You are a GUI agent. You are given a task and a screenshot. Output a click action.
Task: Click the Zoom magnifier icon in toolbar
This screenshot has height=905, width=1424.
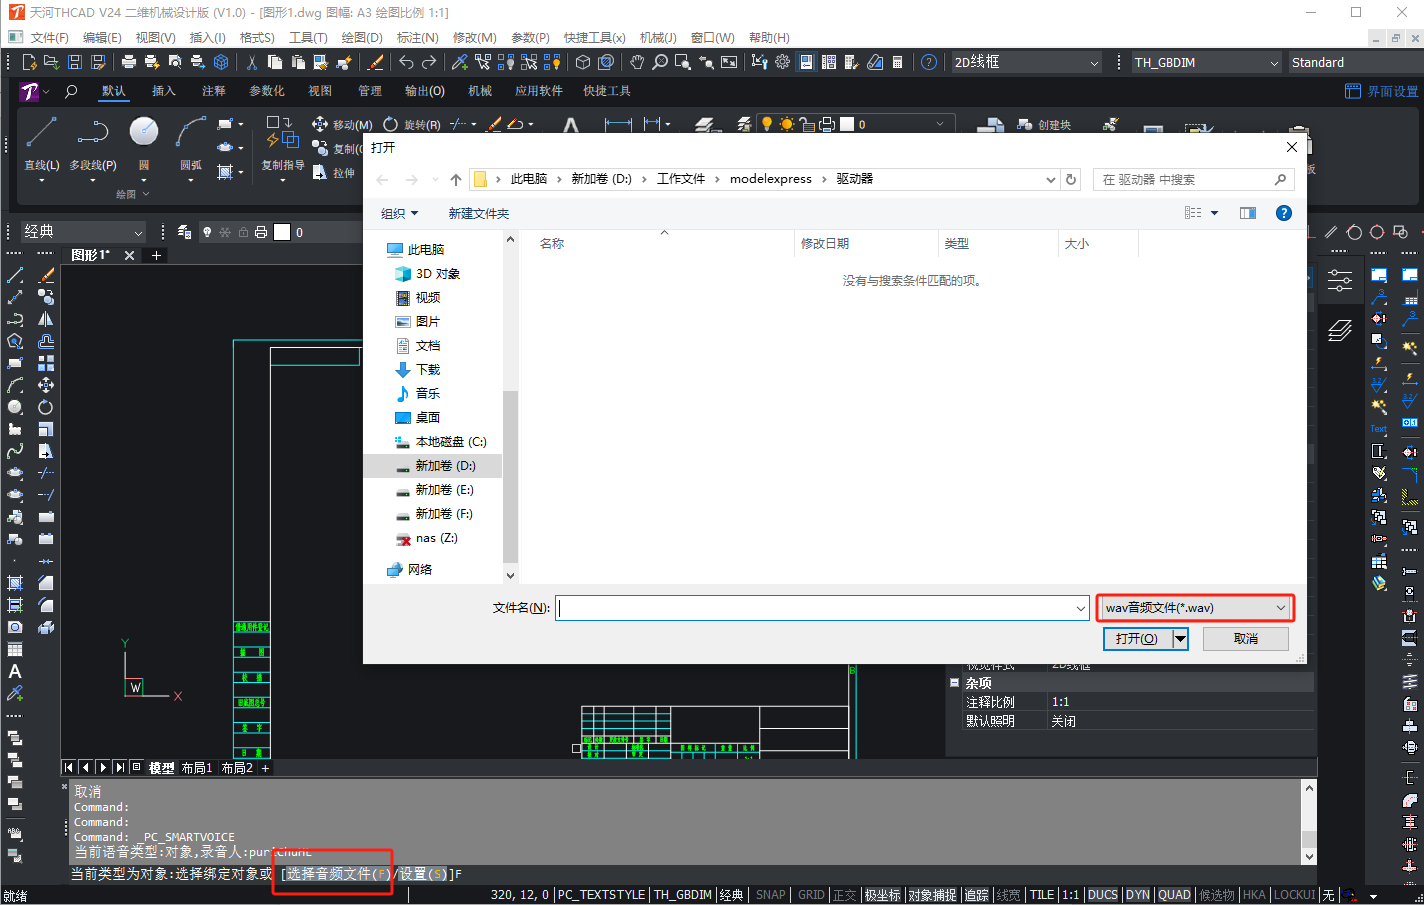tap(660, 62)
